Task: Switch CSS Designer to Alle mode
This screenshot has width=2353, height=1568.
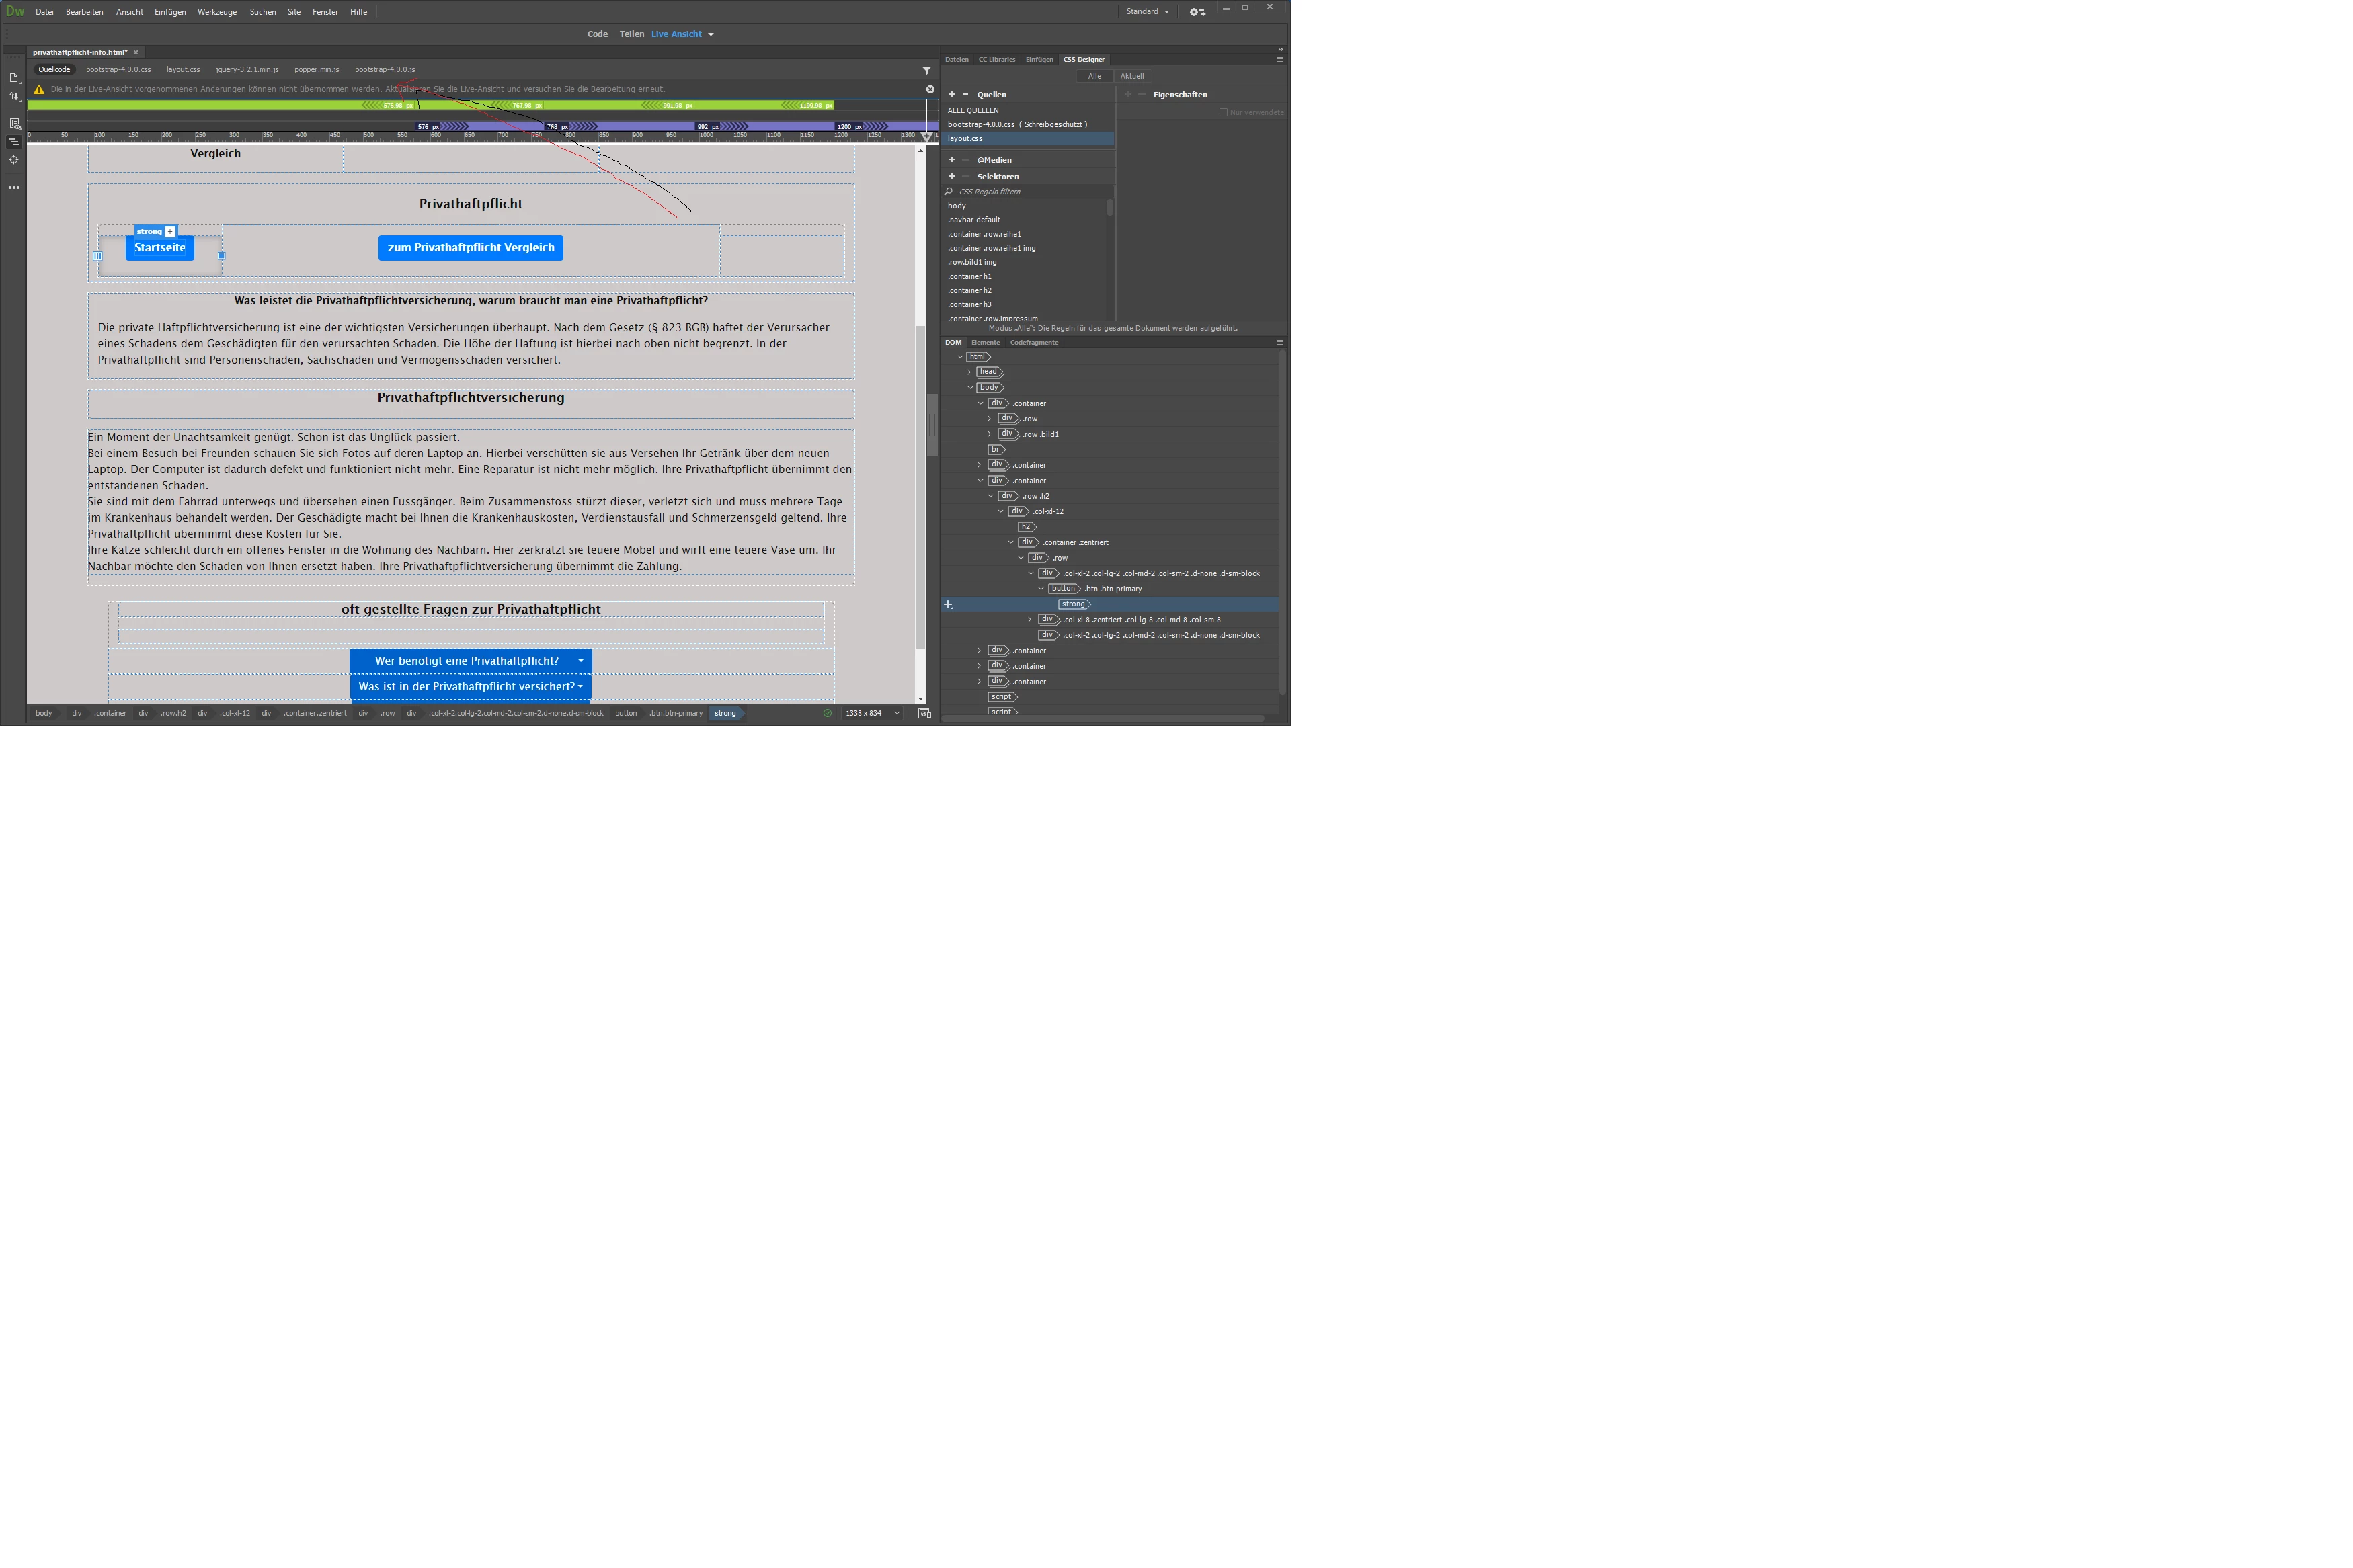Action: click(1094, 76)
